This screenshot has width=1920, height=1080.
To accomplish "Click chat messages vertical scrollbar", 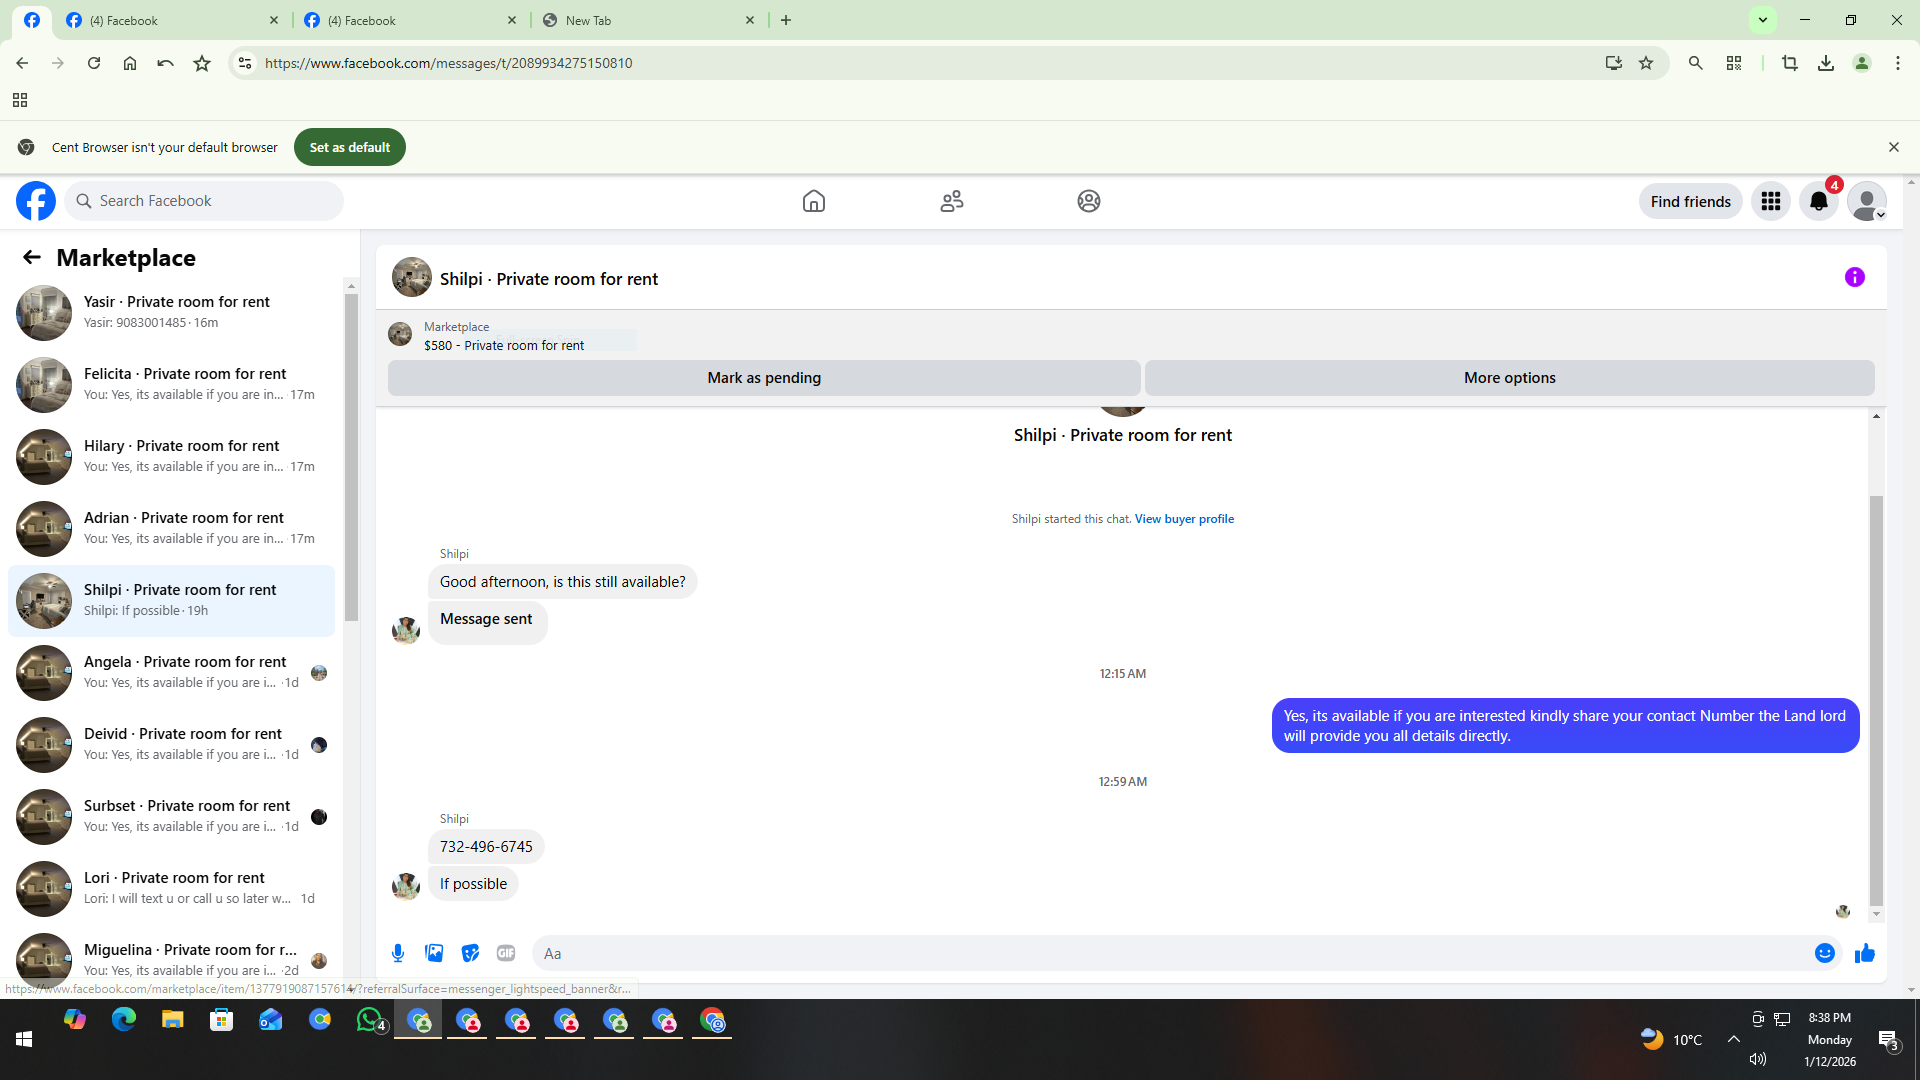I will point(1876,700).
